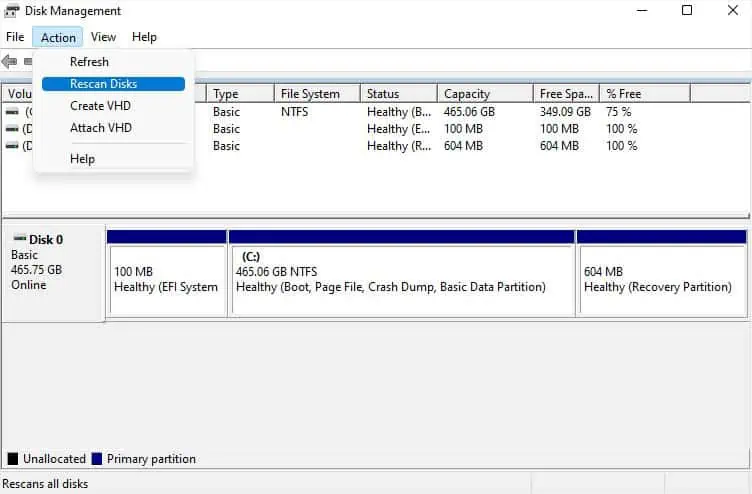Choose Attach VHD option

coord(100,128)
